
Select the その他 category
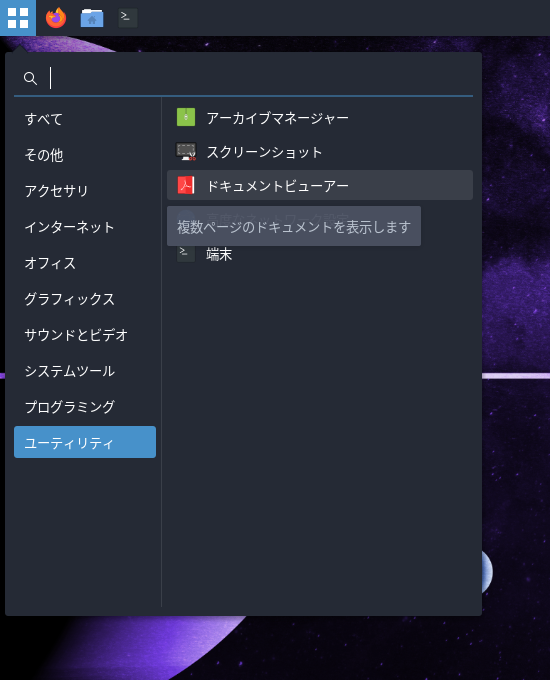pyautogui.click(x=85, y=155)
